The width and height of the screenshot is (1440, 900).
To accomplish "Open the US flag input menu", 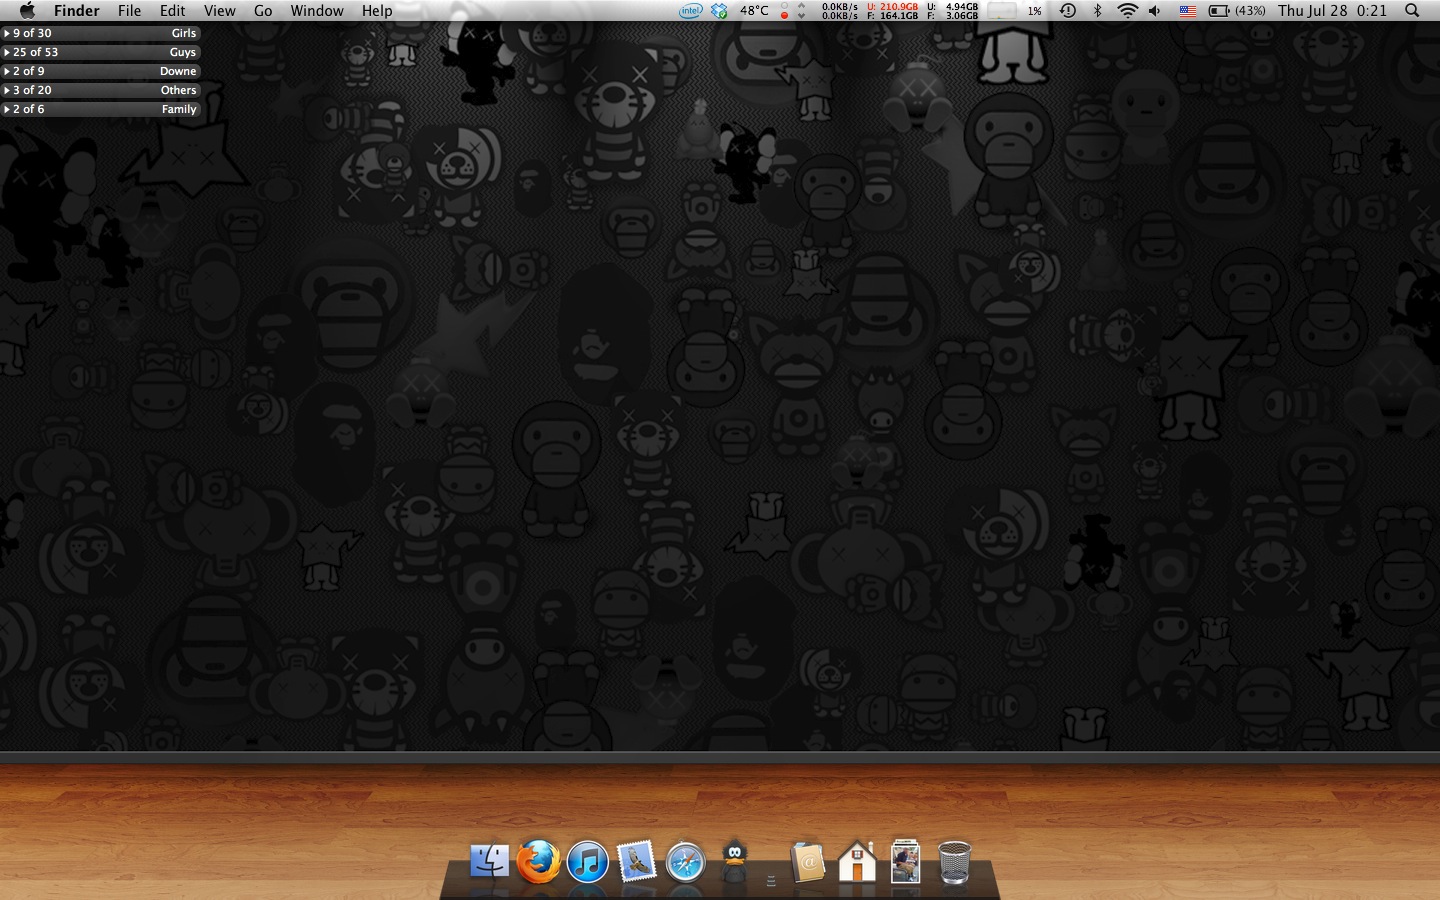I will click(1188, 10).
